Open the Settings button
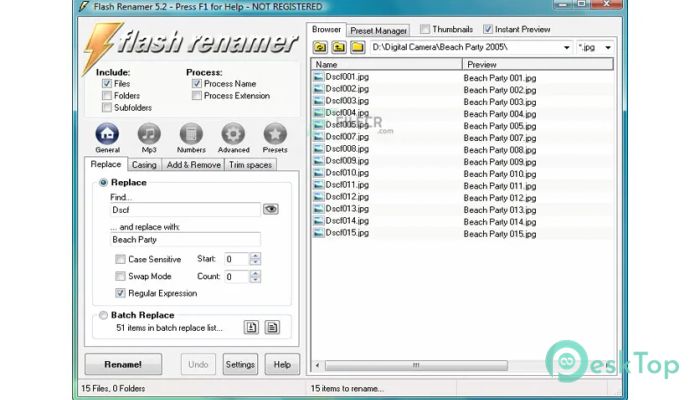This screenshot has height=400, width=700. (x=240, y=364)
